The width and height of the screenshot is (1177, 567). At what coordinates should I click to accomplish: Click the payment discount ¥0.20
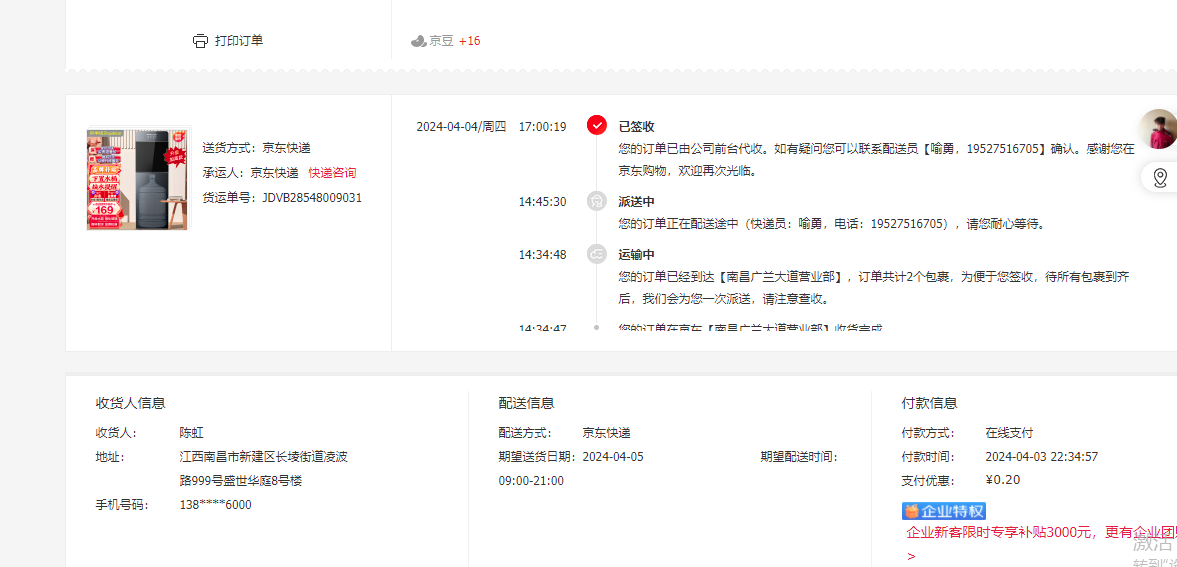pos(1002,480)
